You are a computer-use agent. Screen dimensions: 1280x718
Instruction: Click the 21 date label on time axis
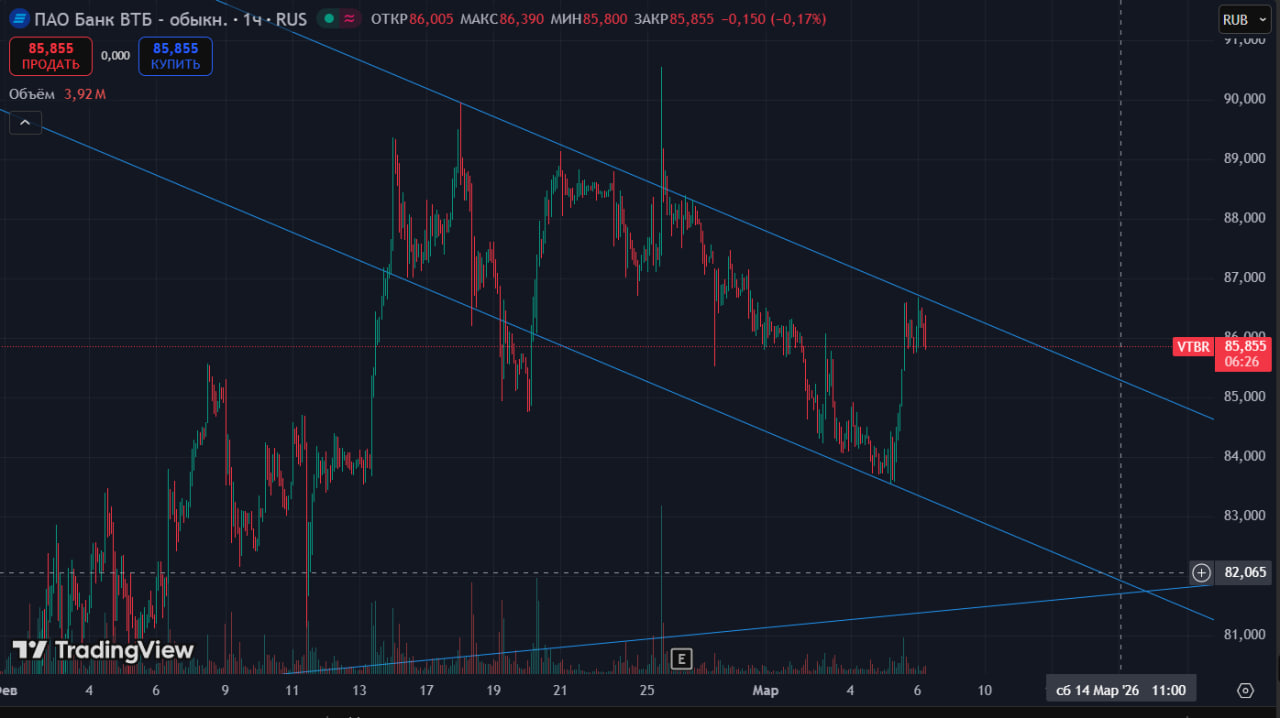[x=561, y=691]
